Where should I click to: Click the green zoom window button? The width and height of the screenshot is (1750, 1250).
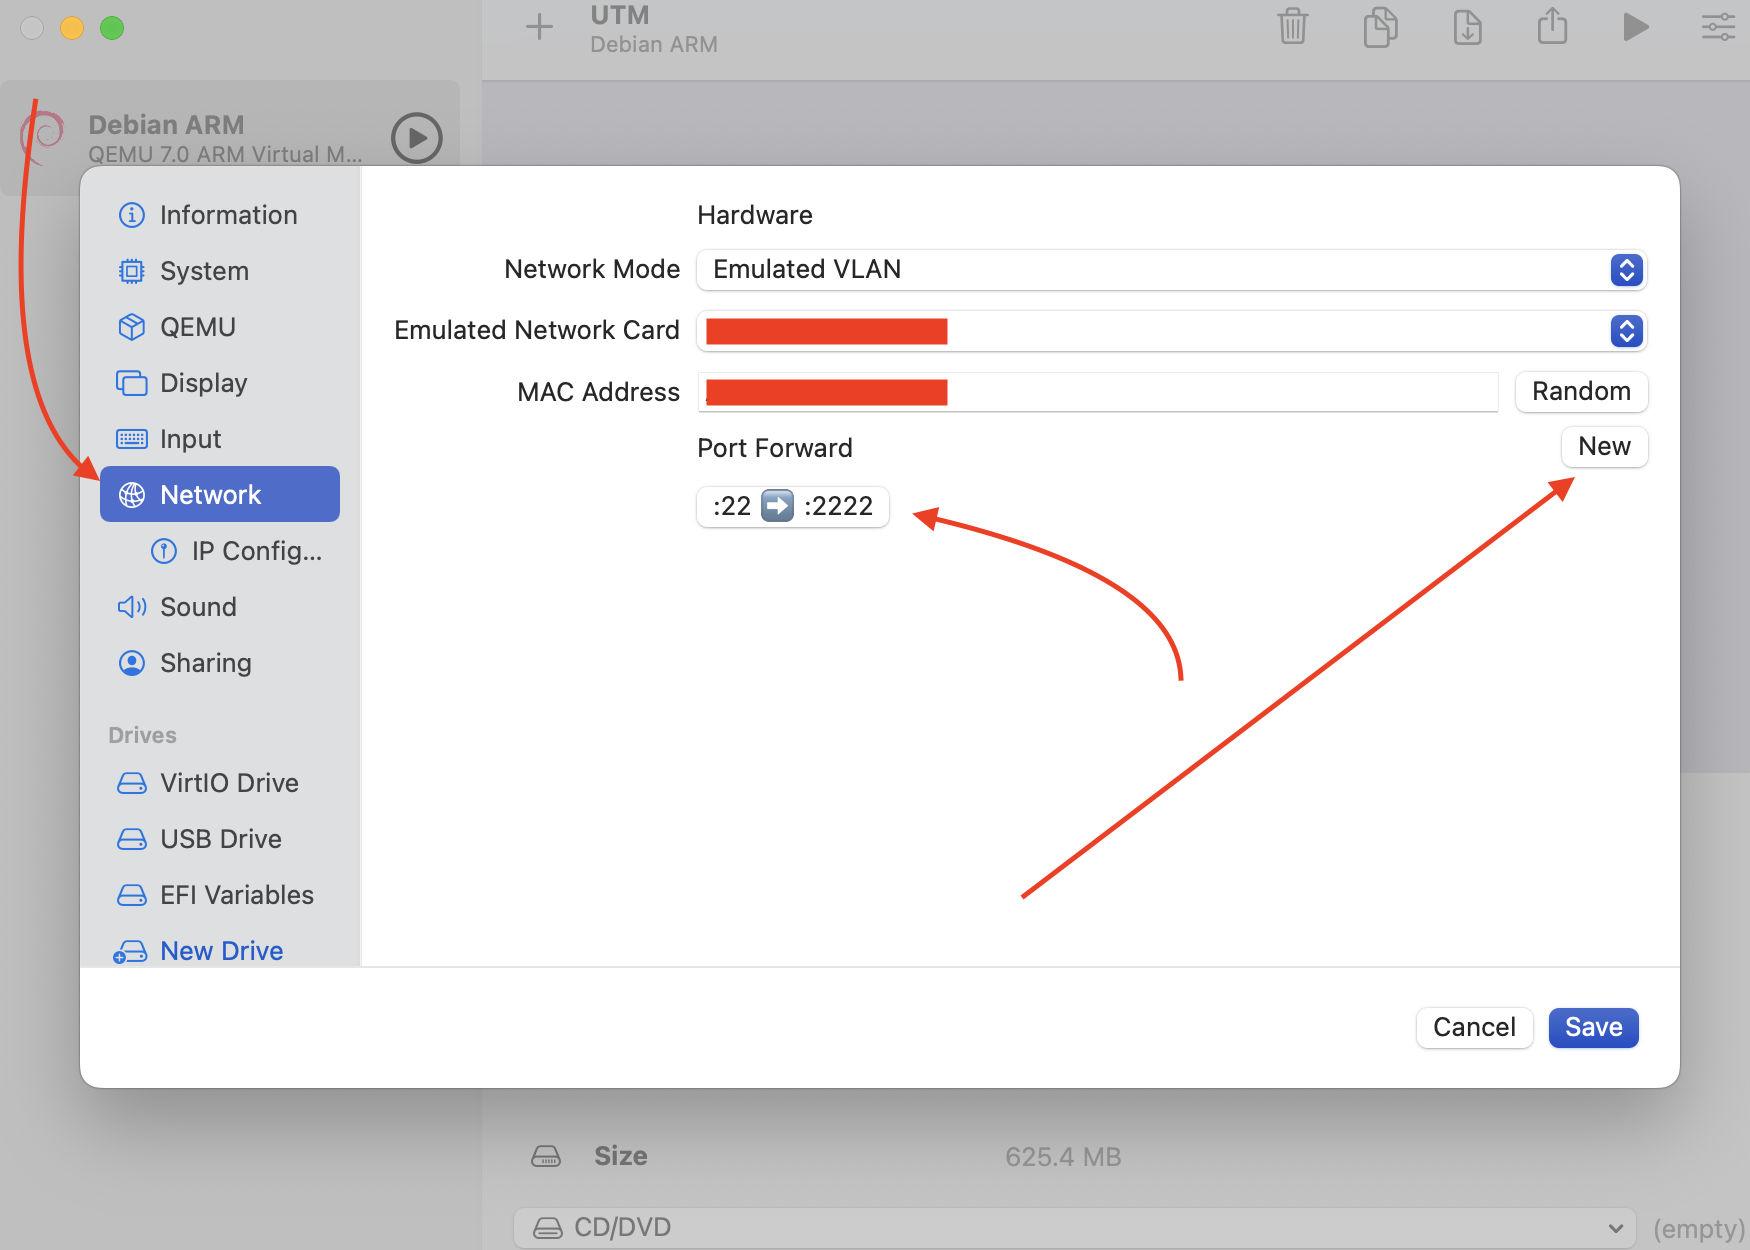point(112,28)
